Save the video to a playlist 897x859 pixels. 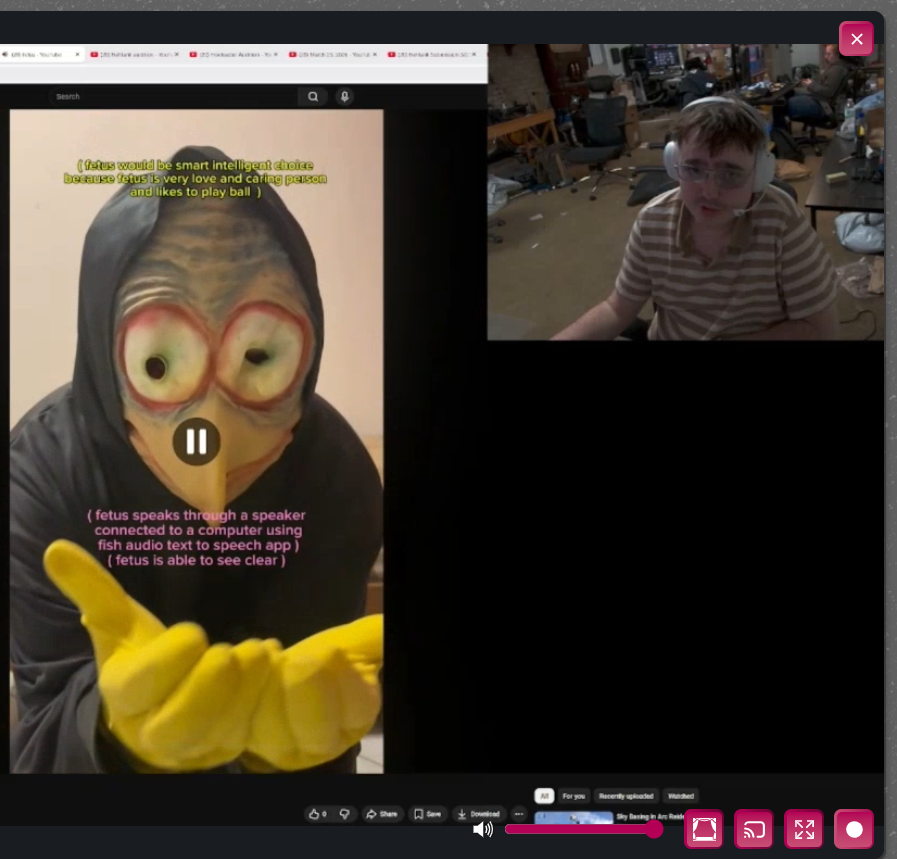pyautogui.click(x=428, y=814)
